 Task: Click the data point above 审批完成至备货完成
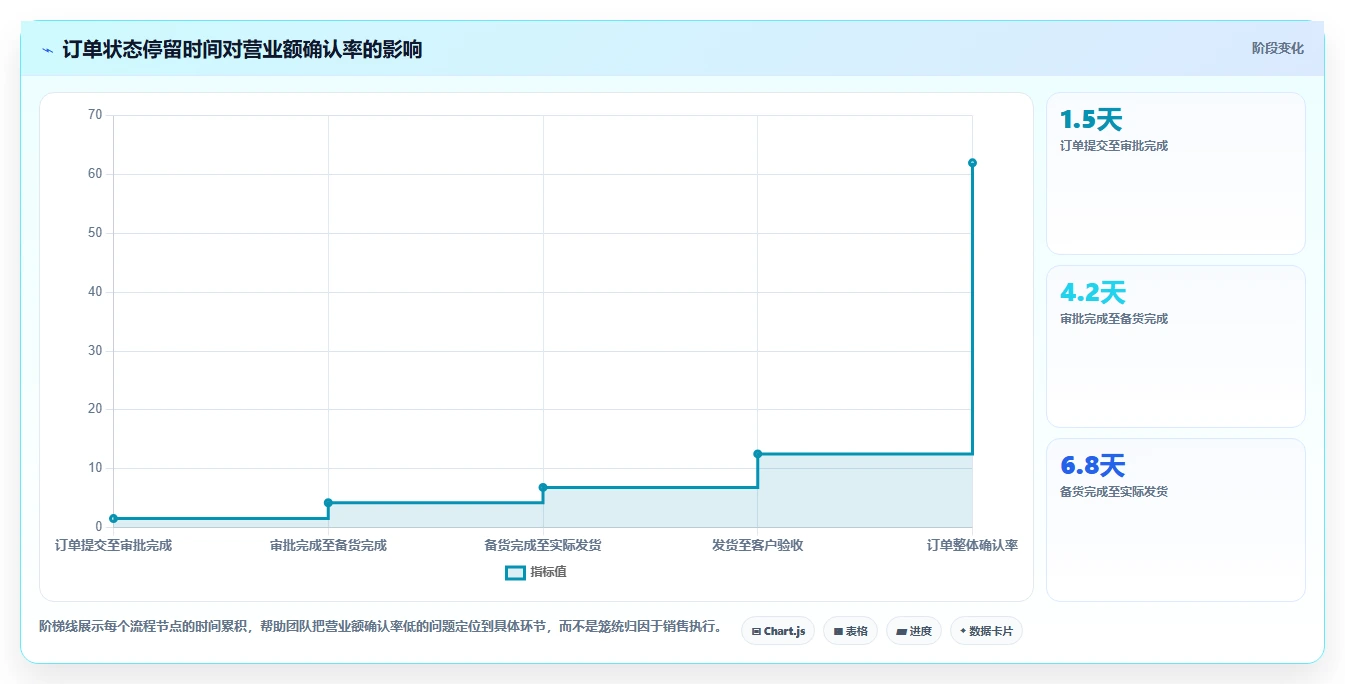point(328,502)
